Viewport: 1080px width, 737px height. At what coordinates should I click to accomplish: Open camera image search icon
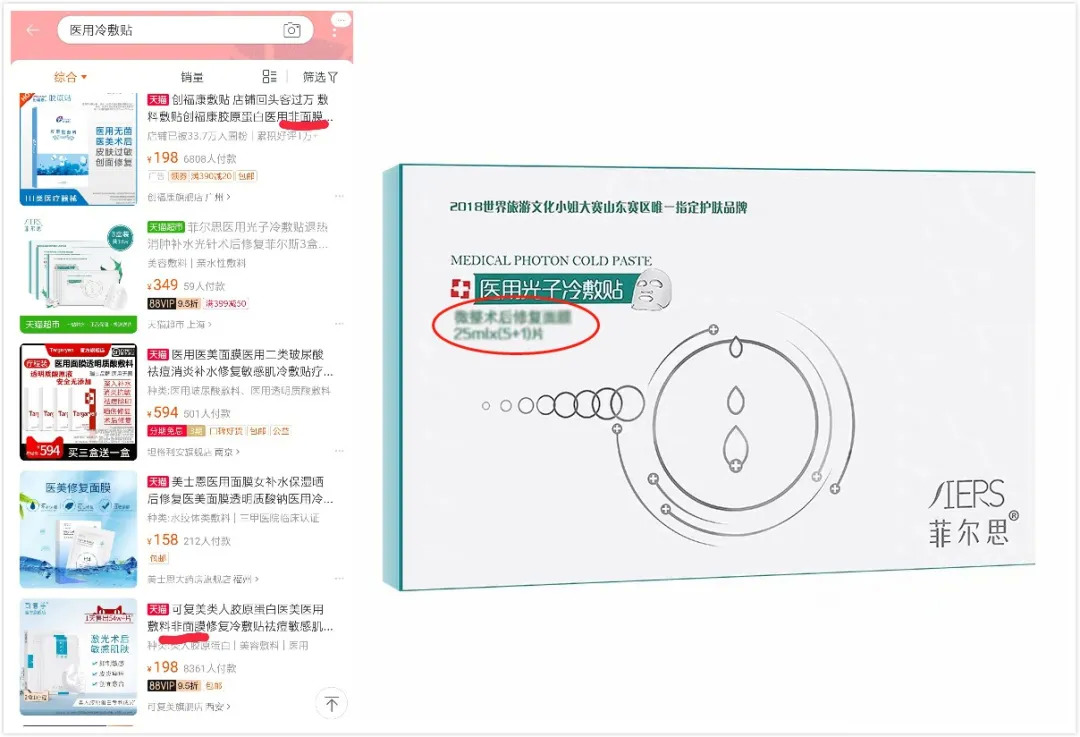292,30
